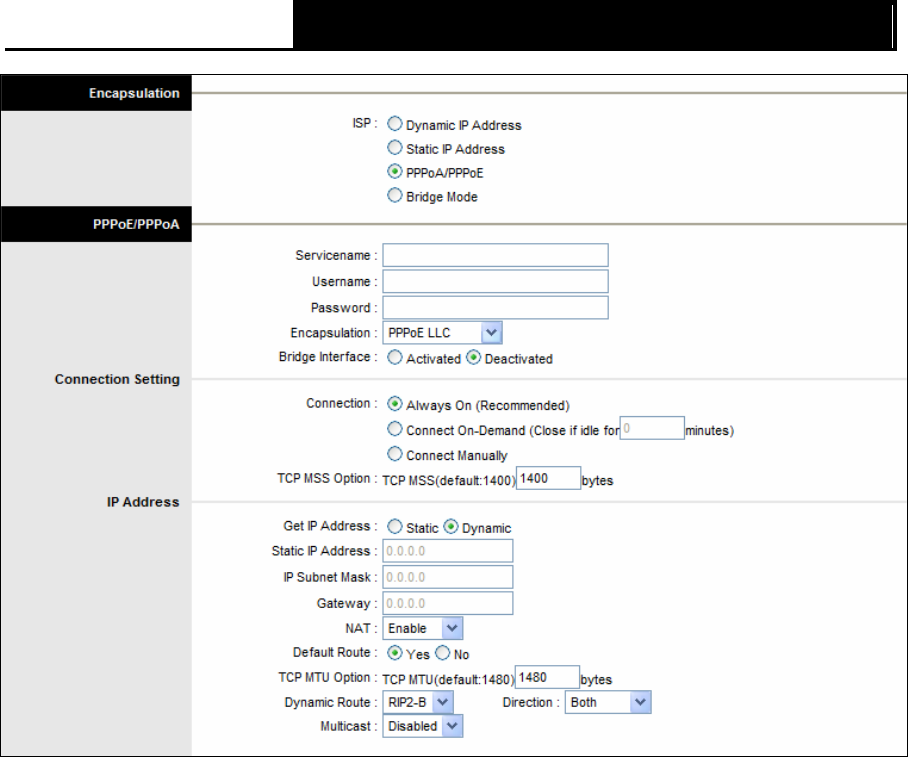Viewport: 908px width, 757px height.
Task: Click the IP Address section label
Action: pos(143,502)
